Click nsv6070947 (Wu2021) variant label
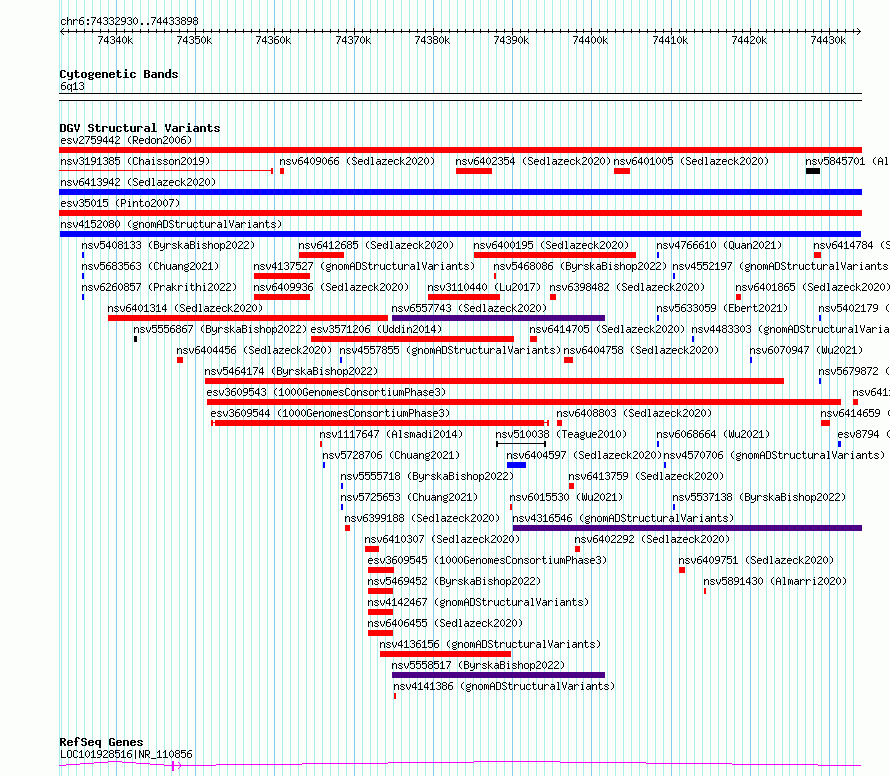The height and width of the screenshot is (776, 890). coord(806,350)
